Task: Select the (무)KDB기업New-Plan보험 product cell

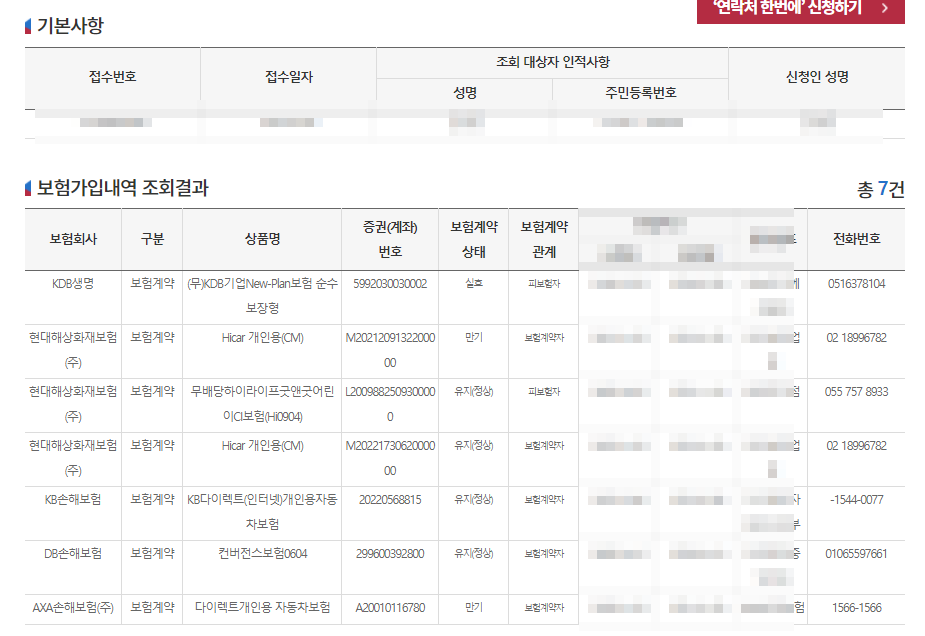Action: [x=262, y=296]
